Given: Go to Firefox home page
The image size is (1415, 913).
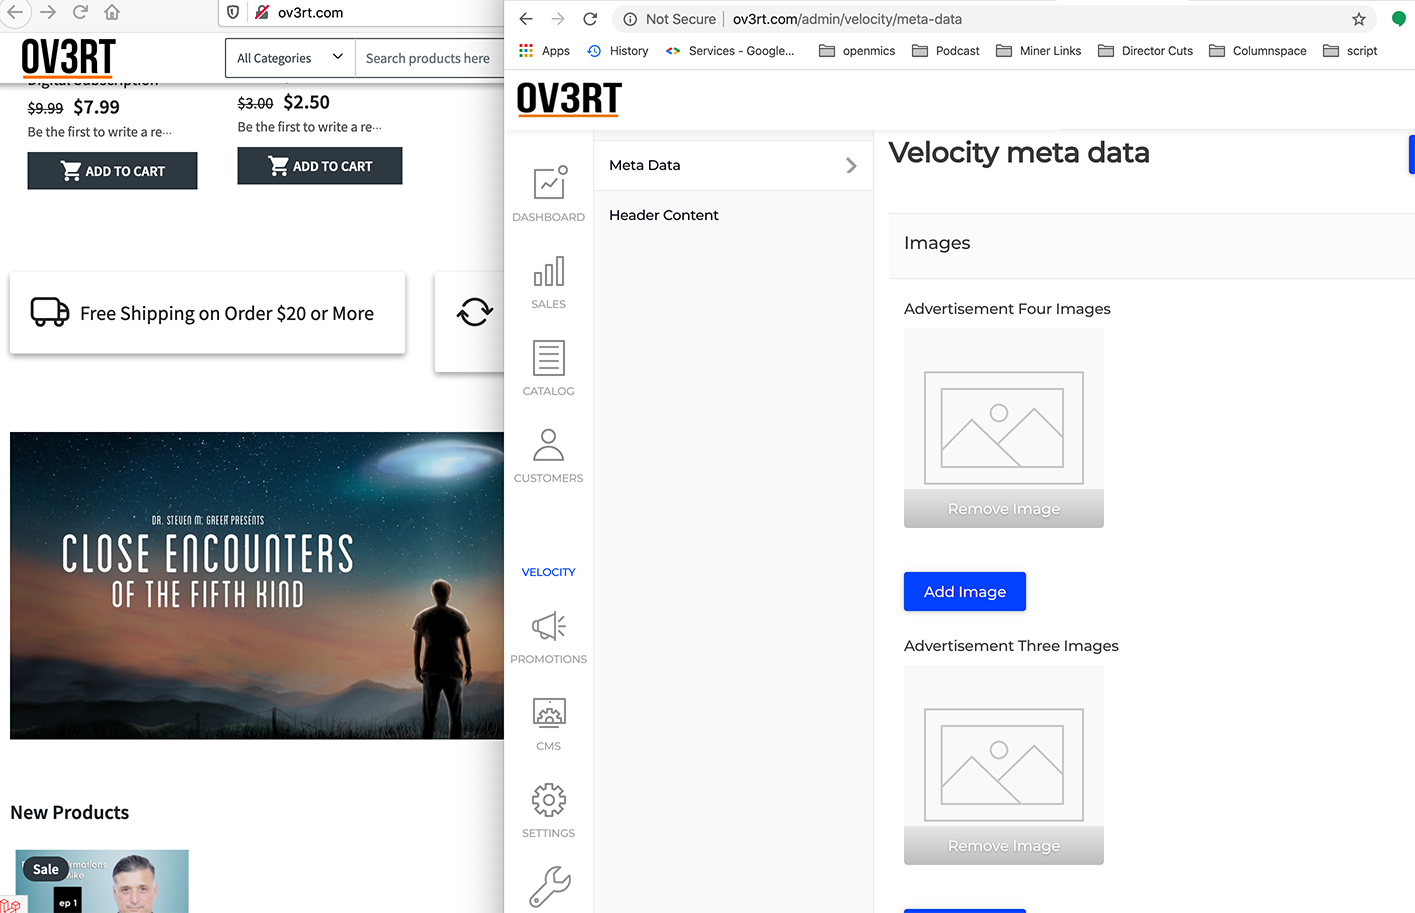Looking at the screenshot, I should (x=112, y=12).
